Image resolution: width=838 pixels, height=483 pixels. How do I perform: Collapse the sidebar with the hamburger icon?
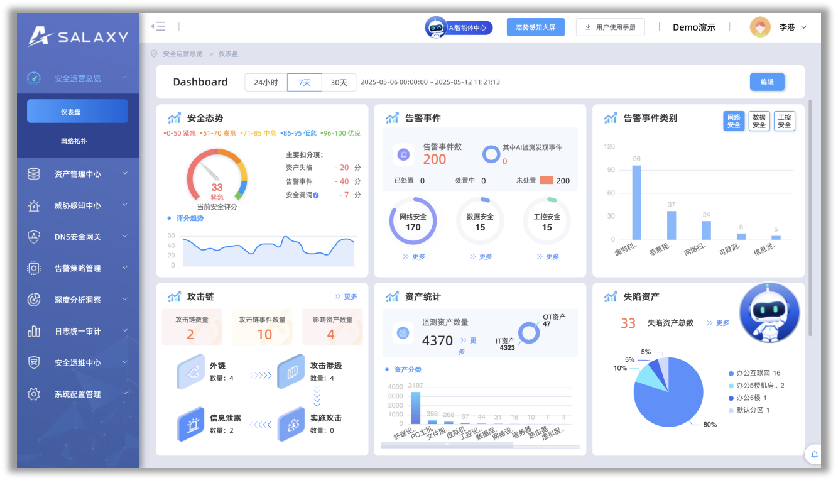158,27
